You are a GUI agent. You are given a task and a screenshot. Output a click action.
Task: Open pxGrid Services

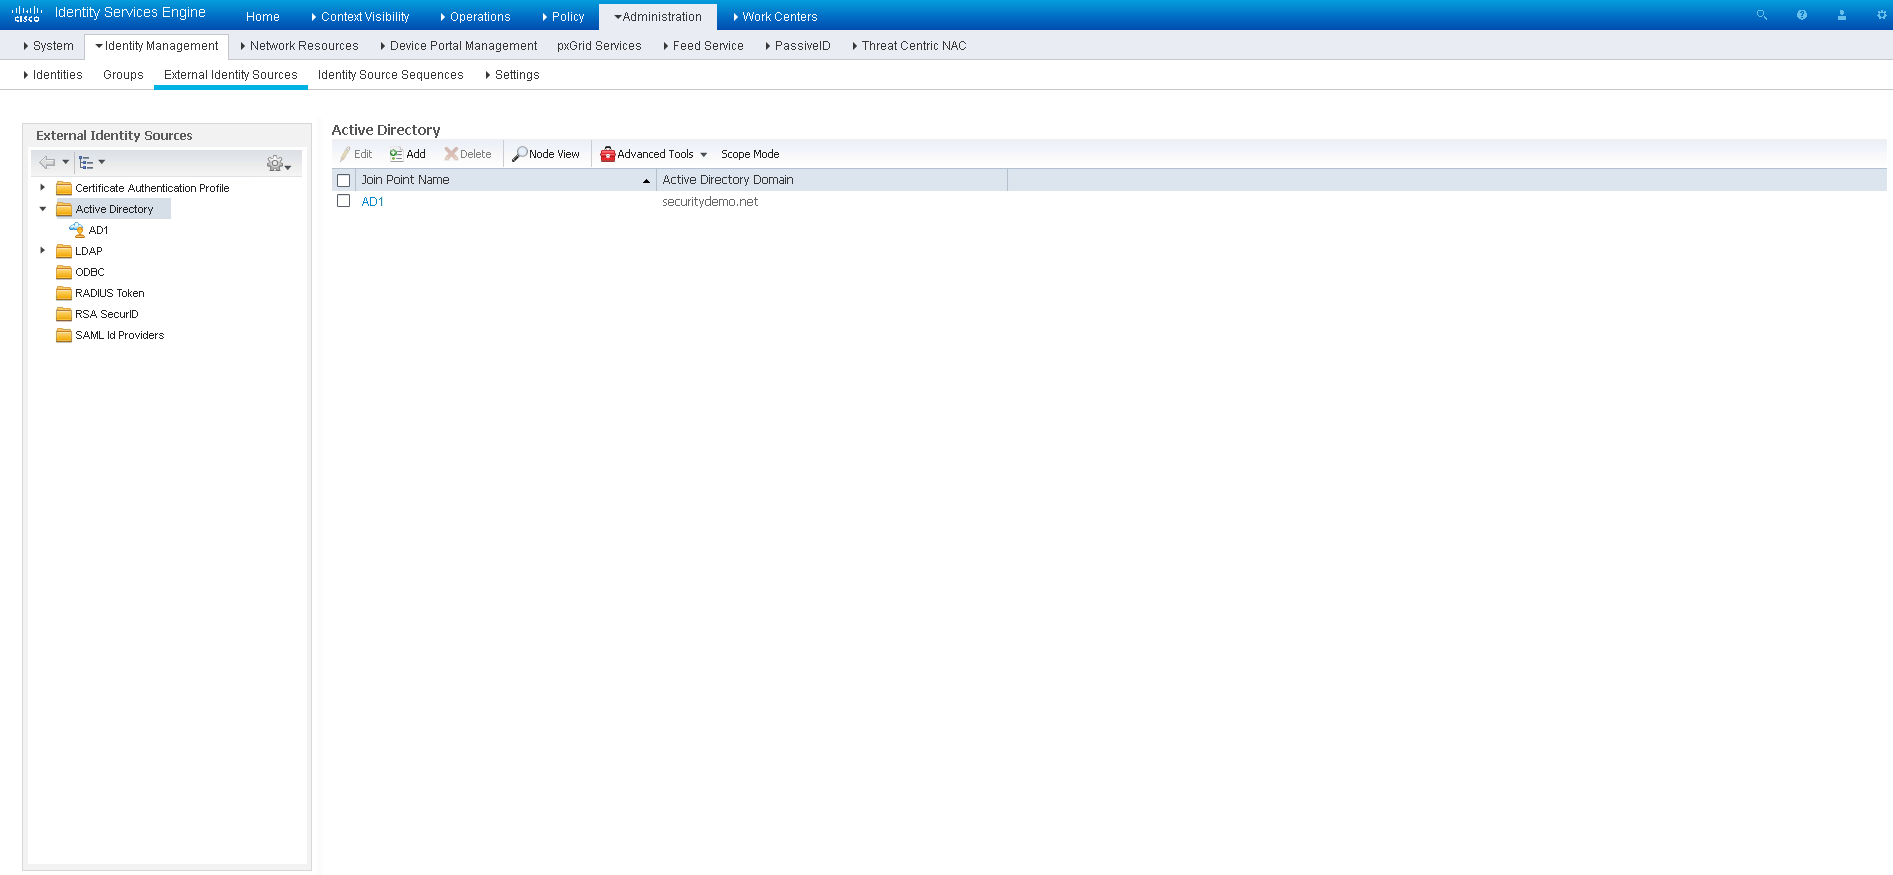pos(599,46)
